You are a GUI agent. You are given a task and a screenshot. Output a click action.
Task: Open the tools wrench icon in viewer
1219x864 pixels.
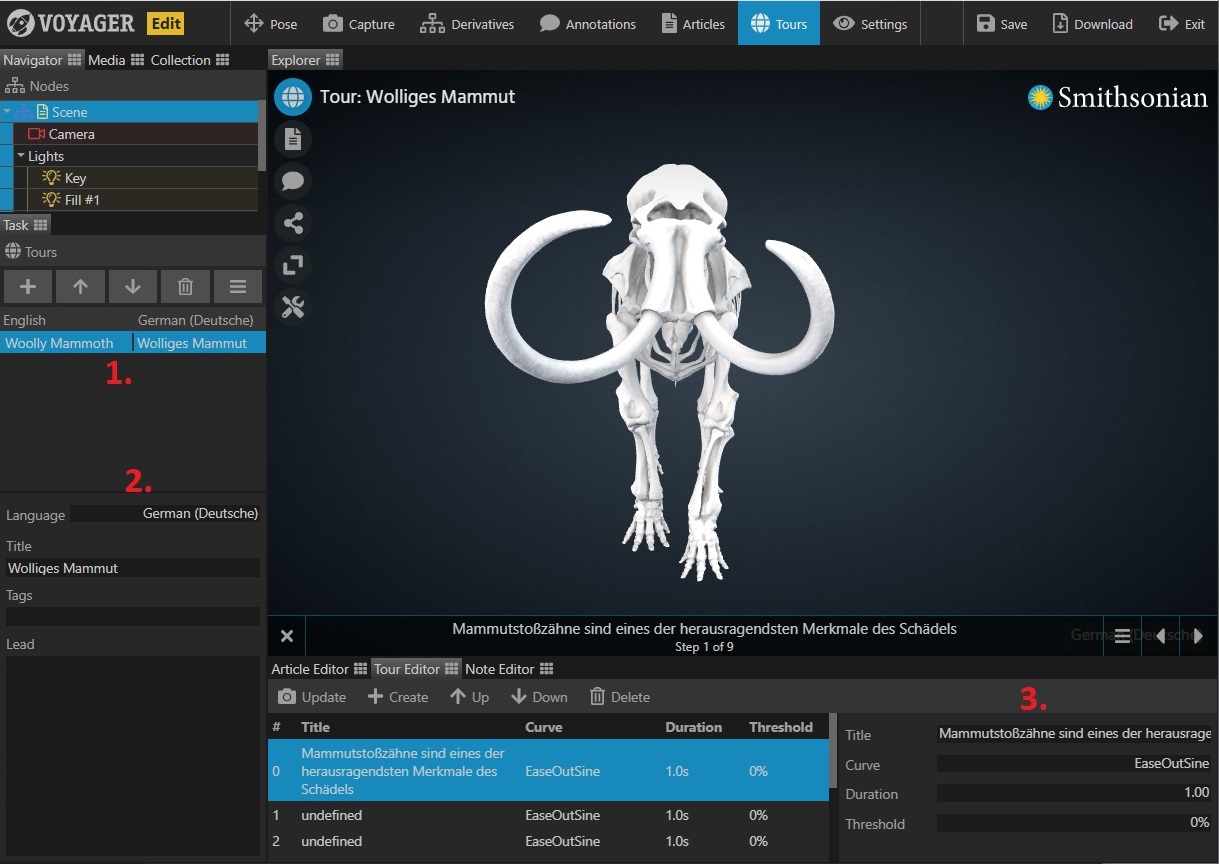pos(293,307)
